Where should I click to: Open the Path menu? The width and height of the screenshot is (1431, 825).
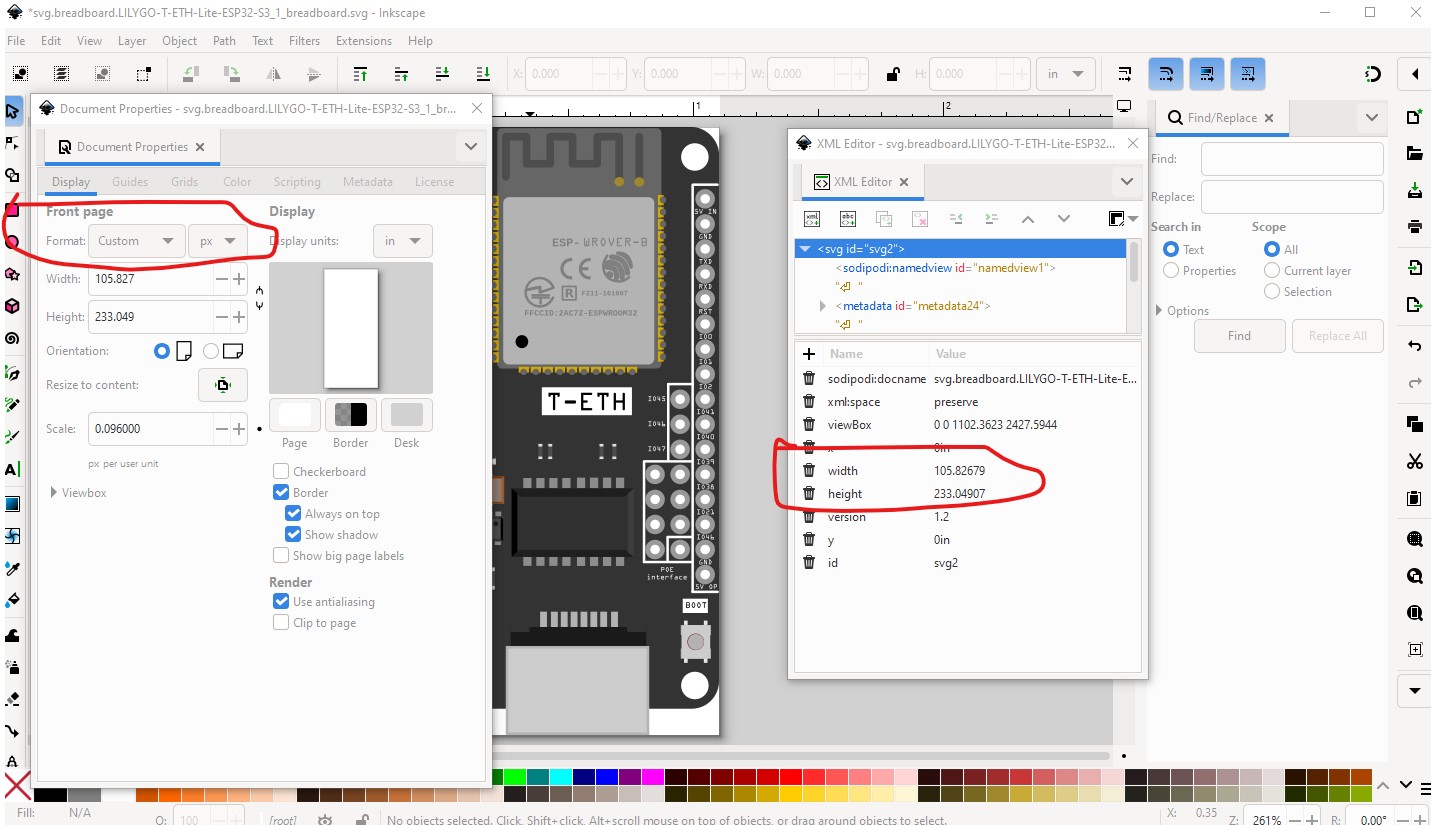(224, 41)
